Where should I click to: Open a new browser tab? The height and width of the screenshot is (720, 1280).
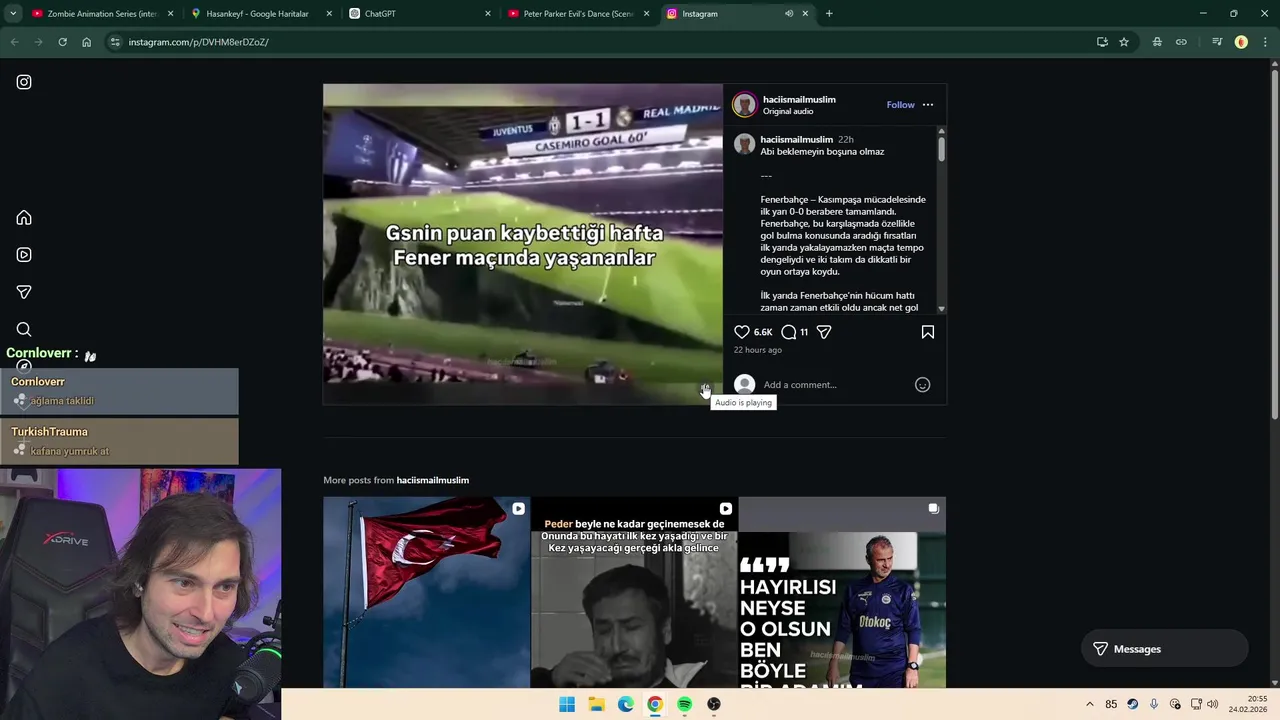point(829,14)
